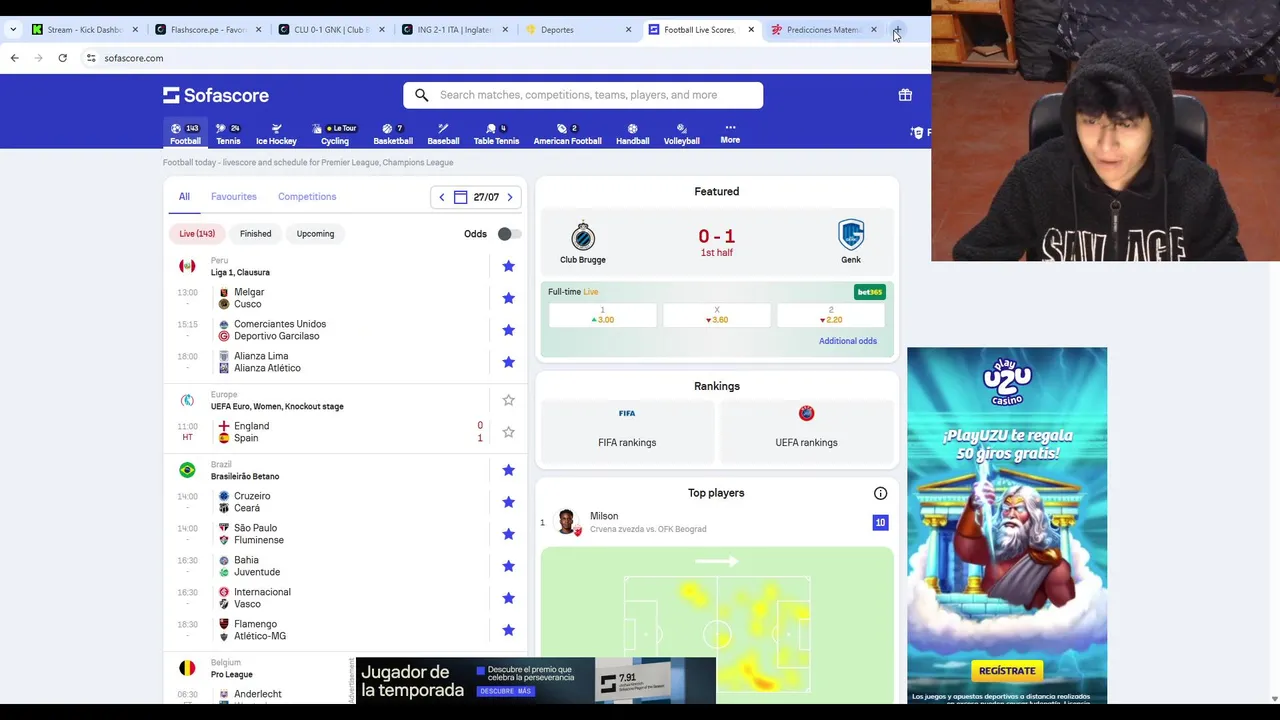Viewport: 1280px width, 720px height.
Task: Open the Ice Hockey category
Action: coord(276,134)
